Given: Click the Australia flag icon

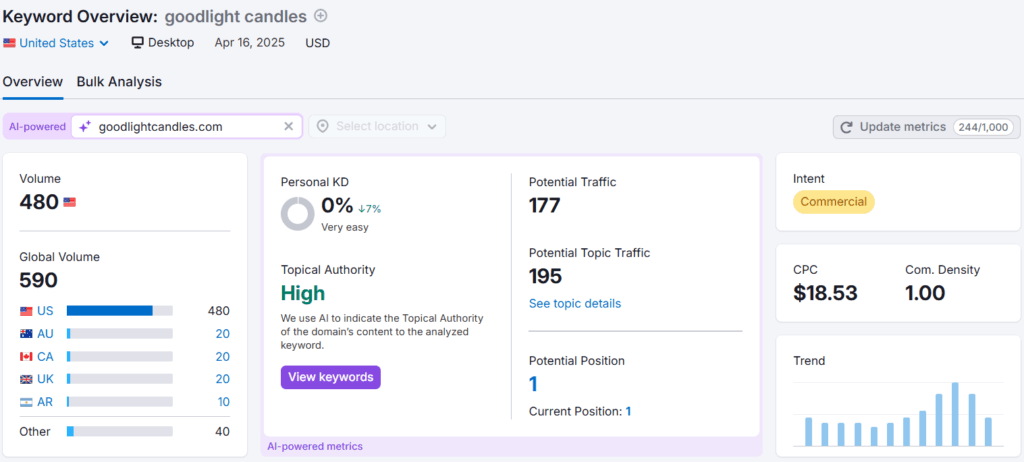Looking at the screenshot, I should [26, 334].
